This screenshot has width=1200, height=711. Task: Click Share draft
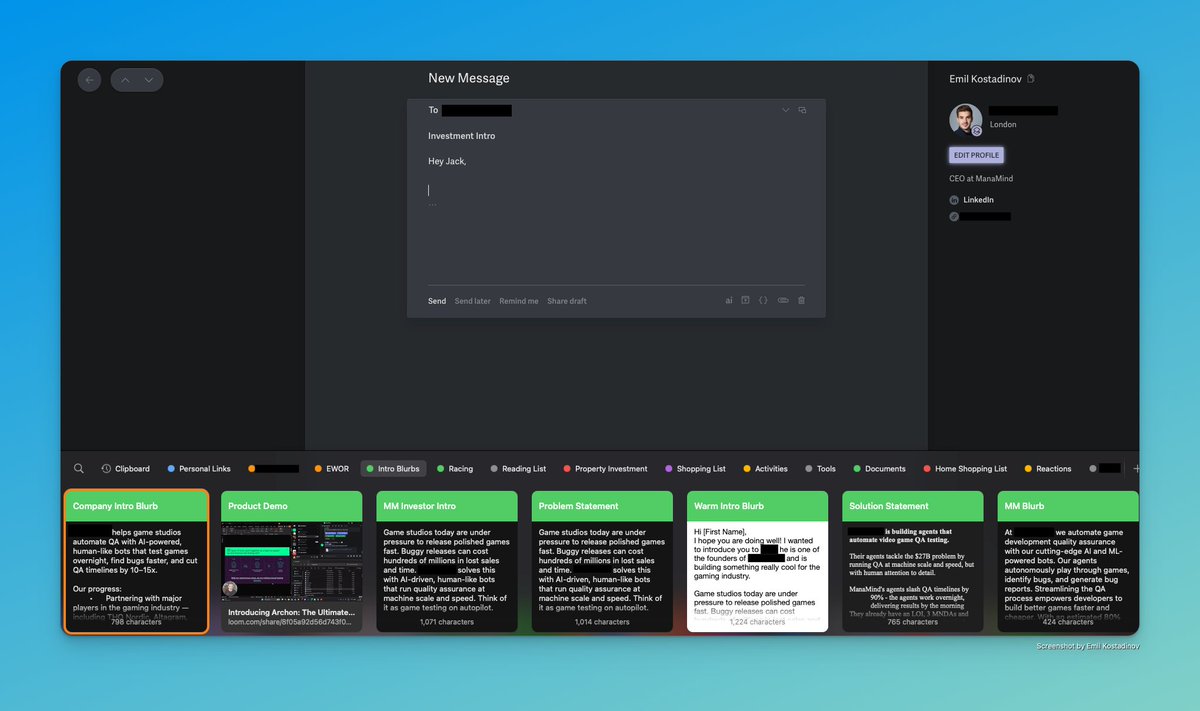tap(567, 301)
